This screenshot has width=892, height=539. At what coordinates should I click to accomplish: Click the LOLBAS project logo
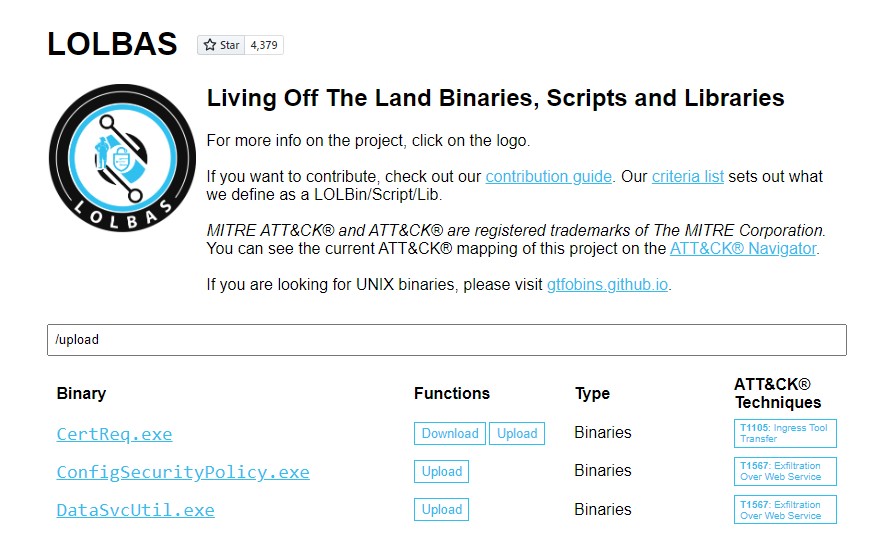(122, 158)
